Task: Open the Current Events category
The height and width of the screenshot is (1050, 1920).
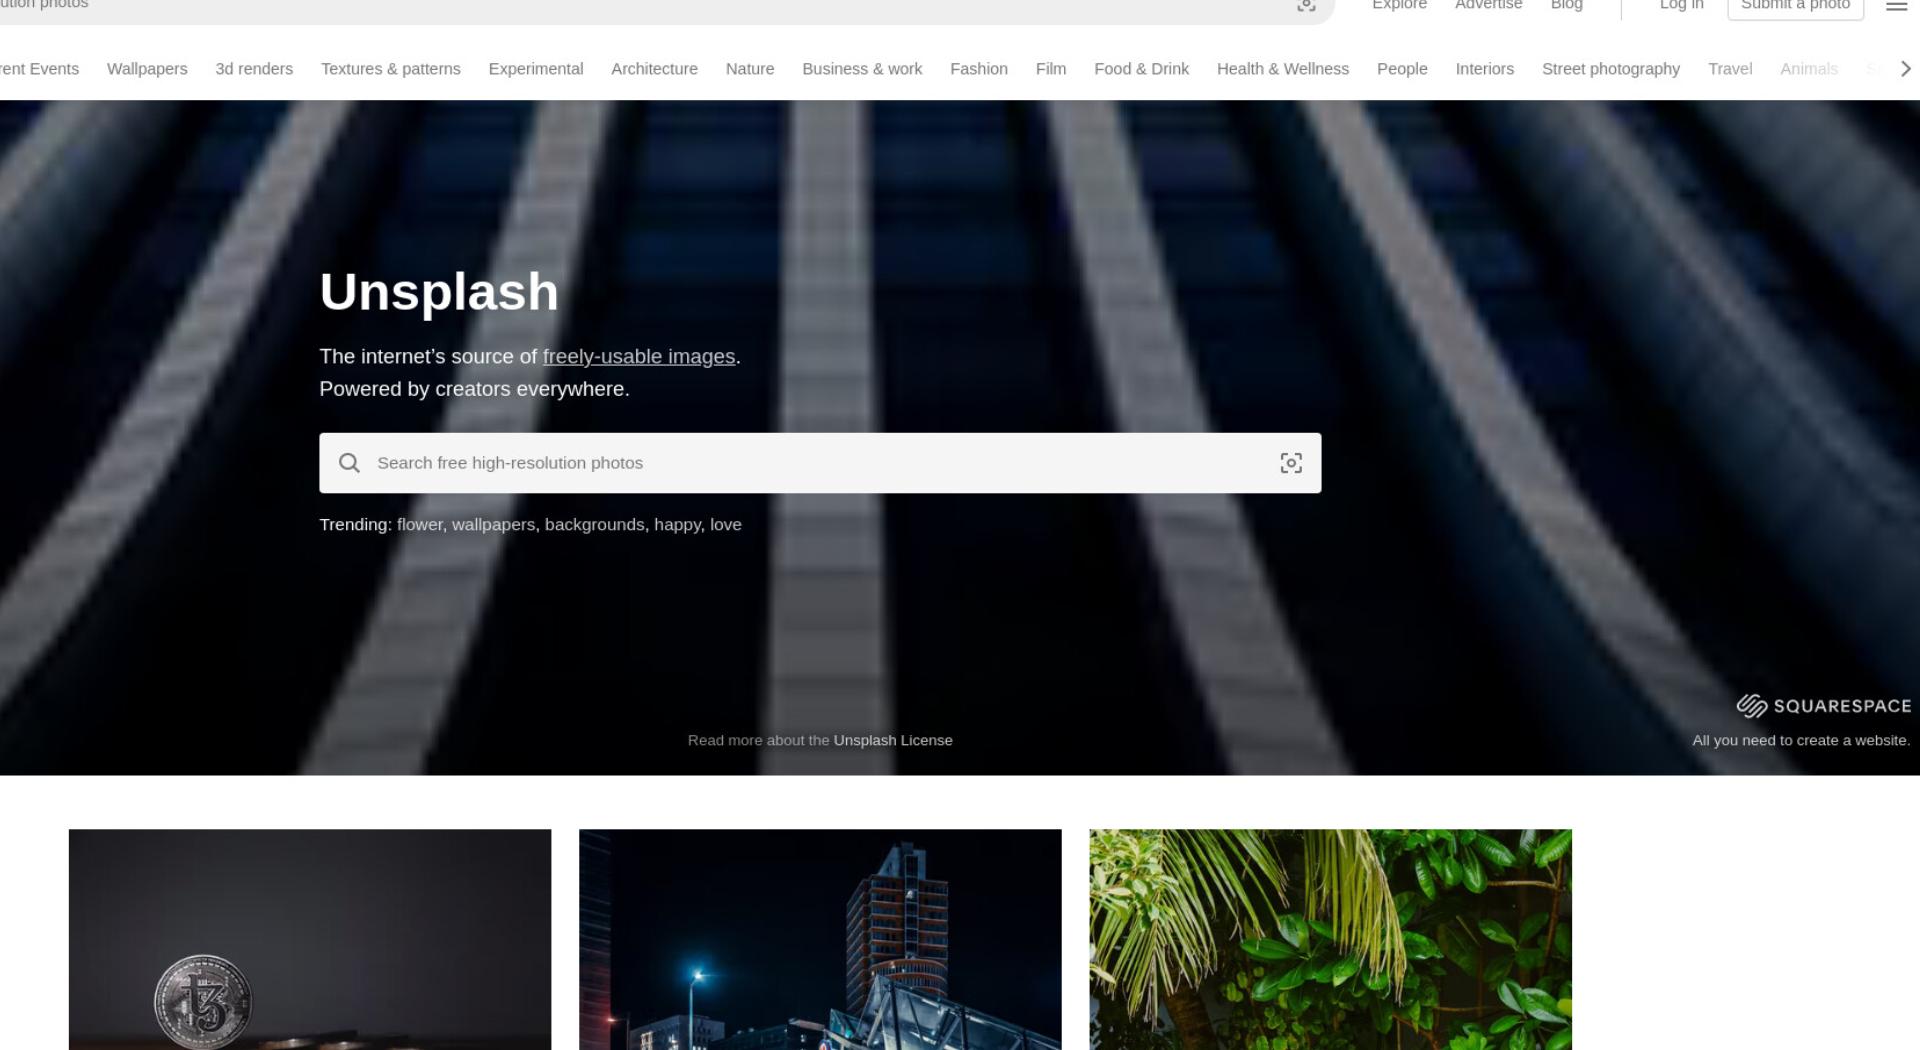Action: pos(39,69)
